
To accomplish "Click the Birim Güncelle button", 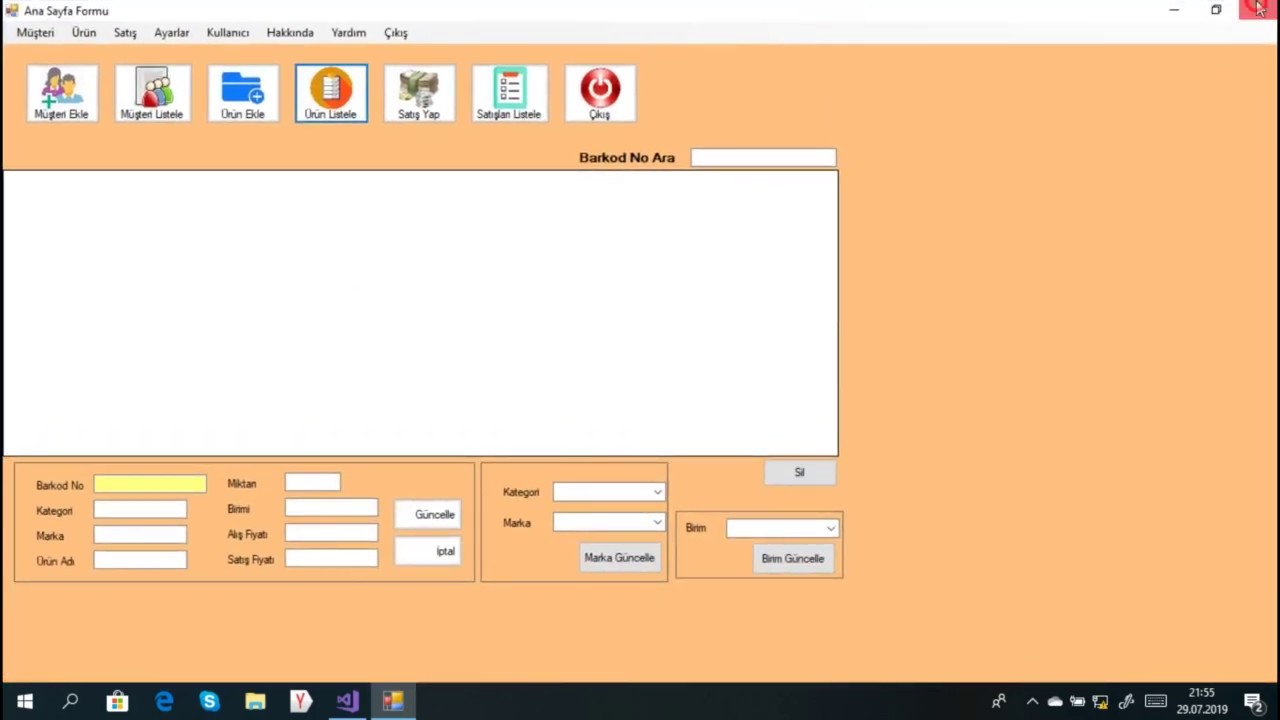I will [793, 559].
